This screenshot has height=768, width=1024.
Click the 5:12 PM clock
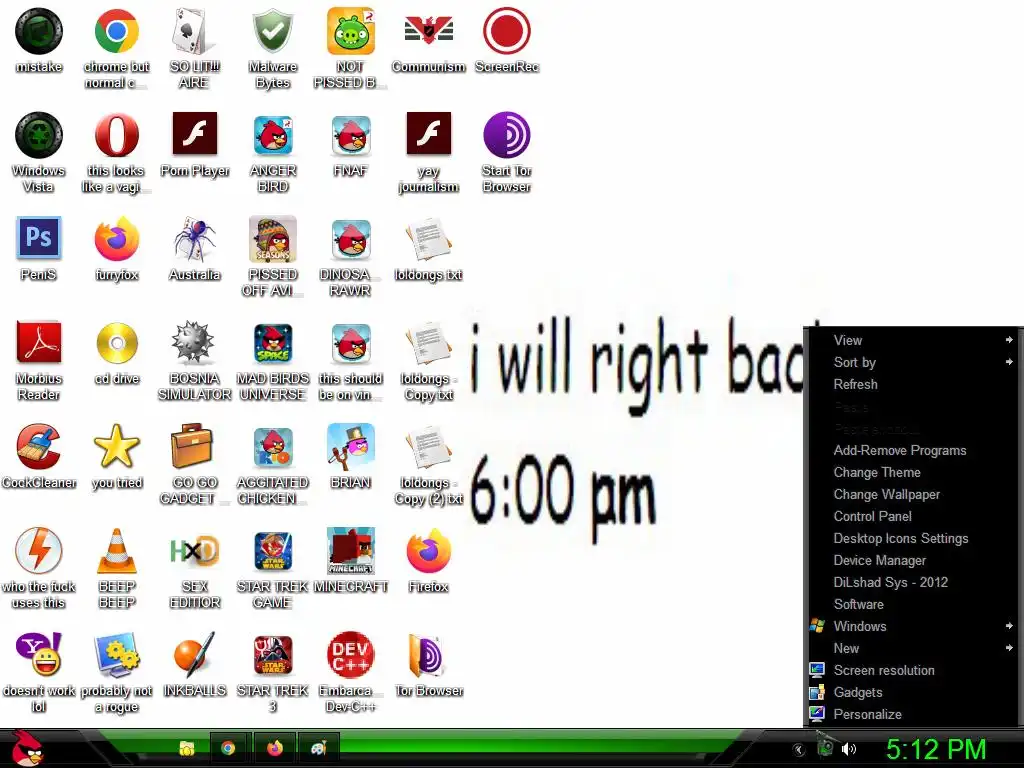point(936,749)
